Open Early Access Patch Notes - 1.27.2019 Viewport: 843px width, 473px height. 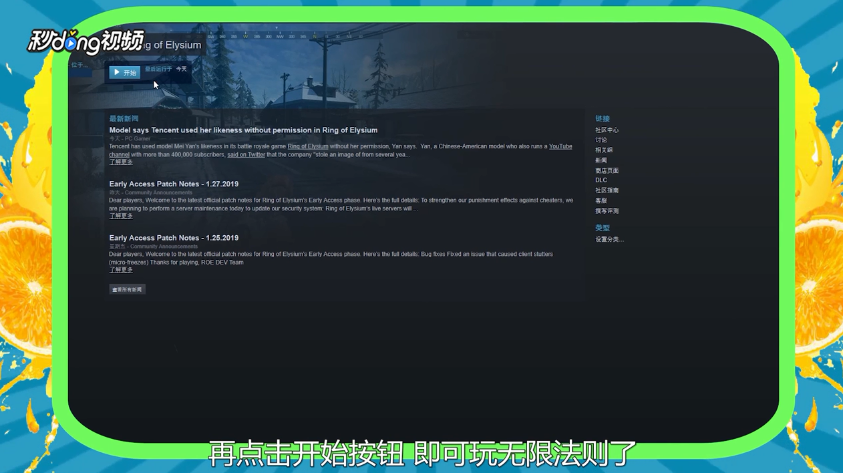[x=174, y=184]
